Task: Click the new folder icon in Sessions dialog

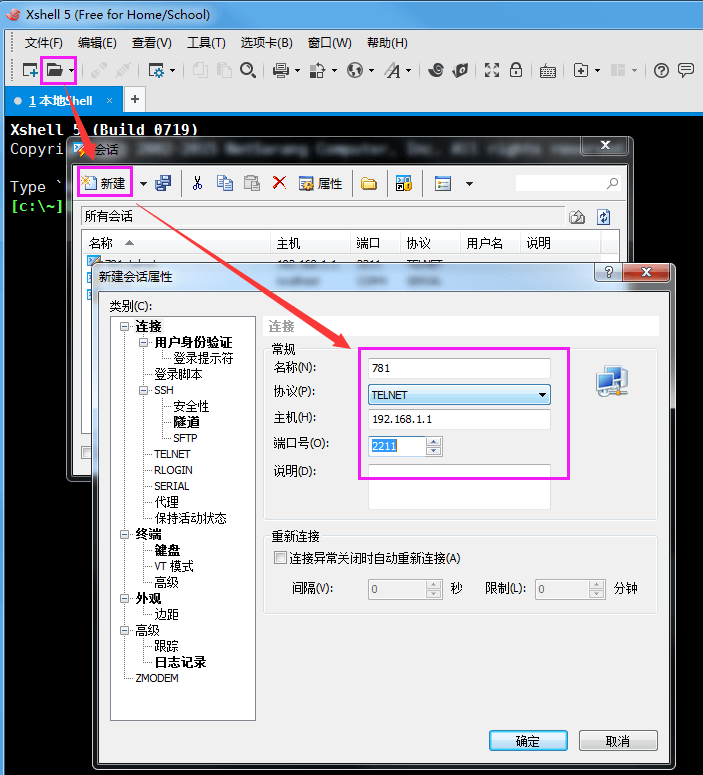Action: point(369,184)
